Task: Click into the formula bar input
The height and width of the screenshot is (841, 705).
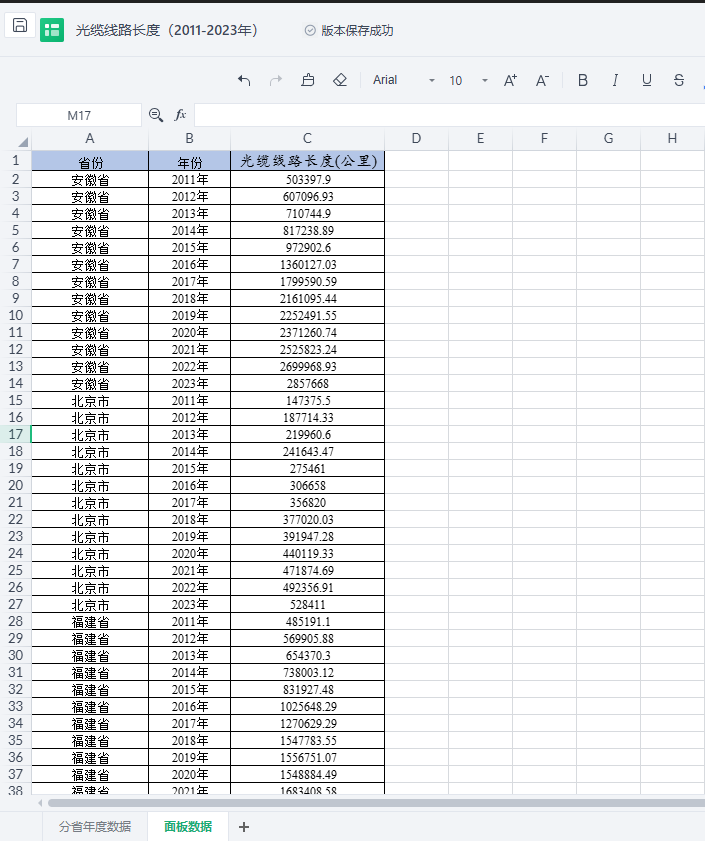Action: pos(450,115)
